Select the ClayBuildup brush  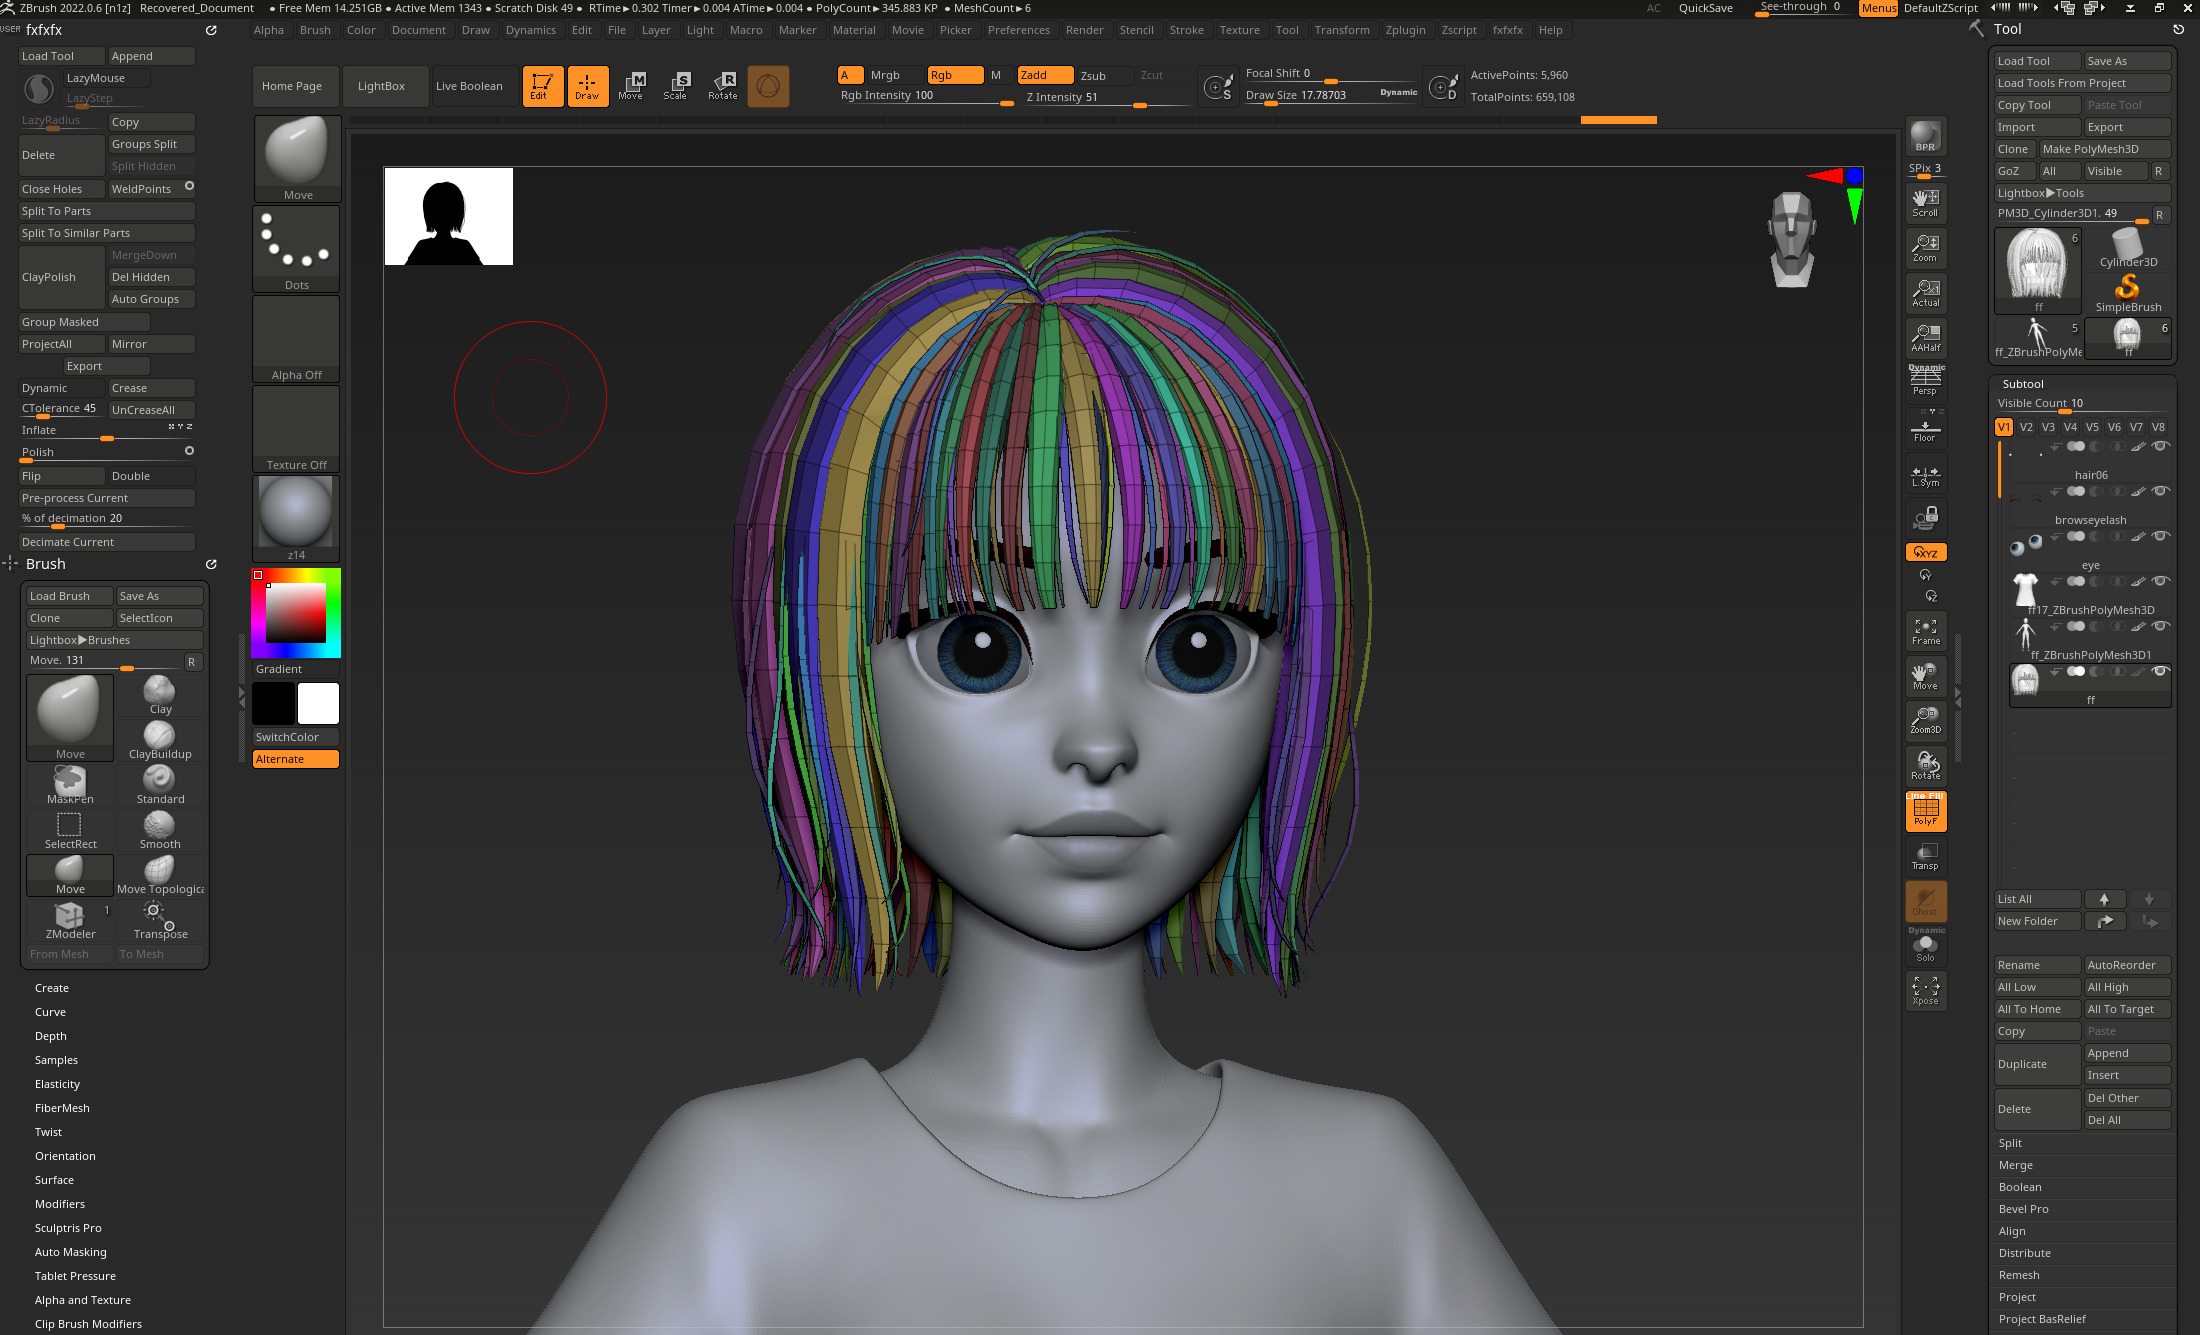160,740
